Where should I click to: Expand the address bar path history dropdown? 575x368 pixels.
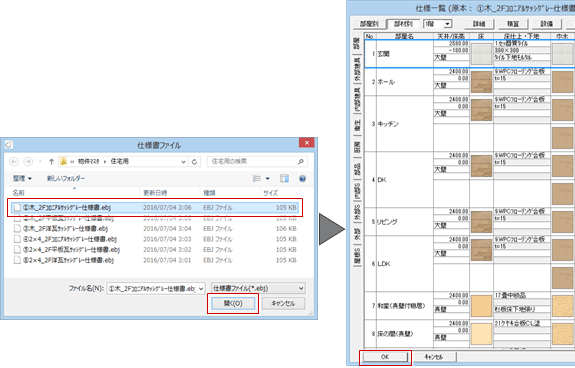click(x=183, y=162)
